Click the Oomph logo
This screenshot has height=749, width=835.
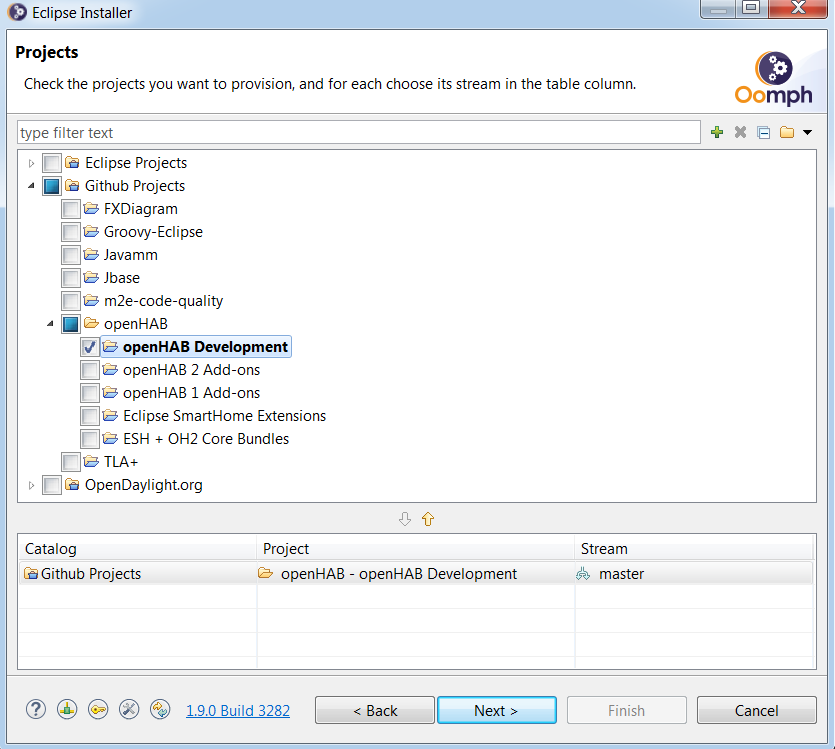(774, 78)
